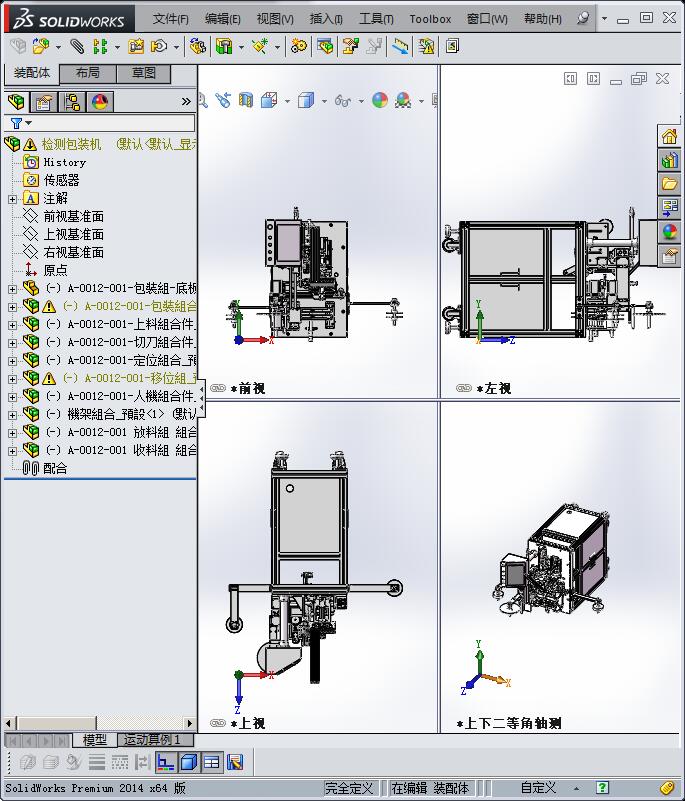Switch to the 草图 tab

pyautogui.click(x=144, y=73)
